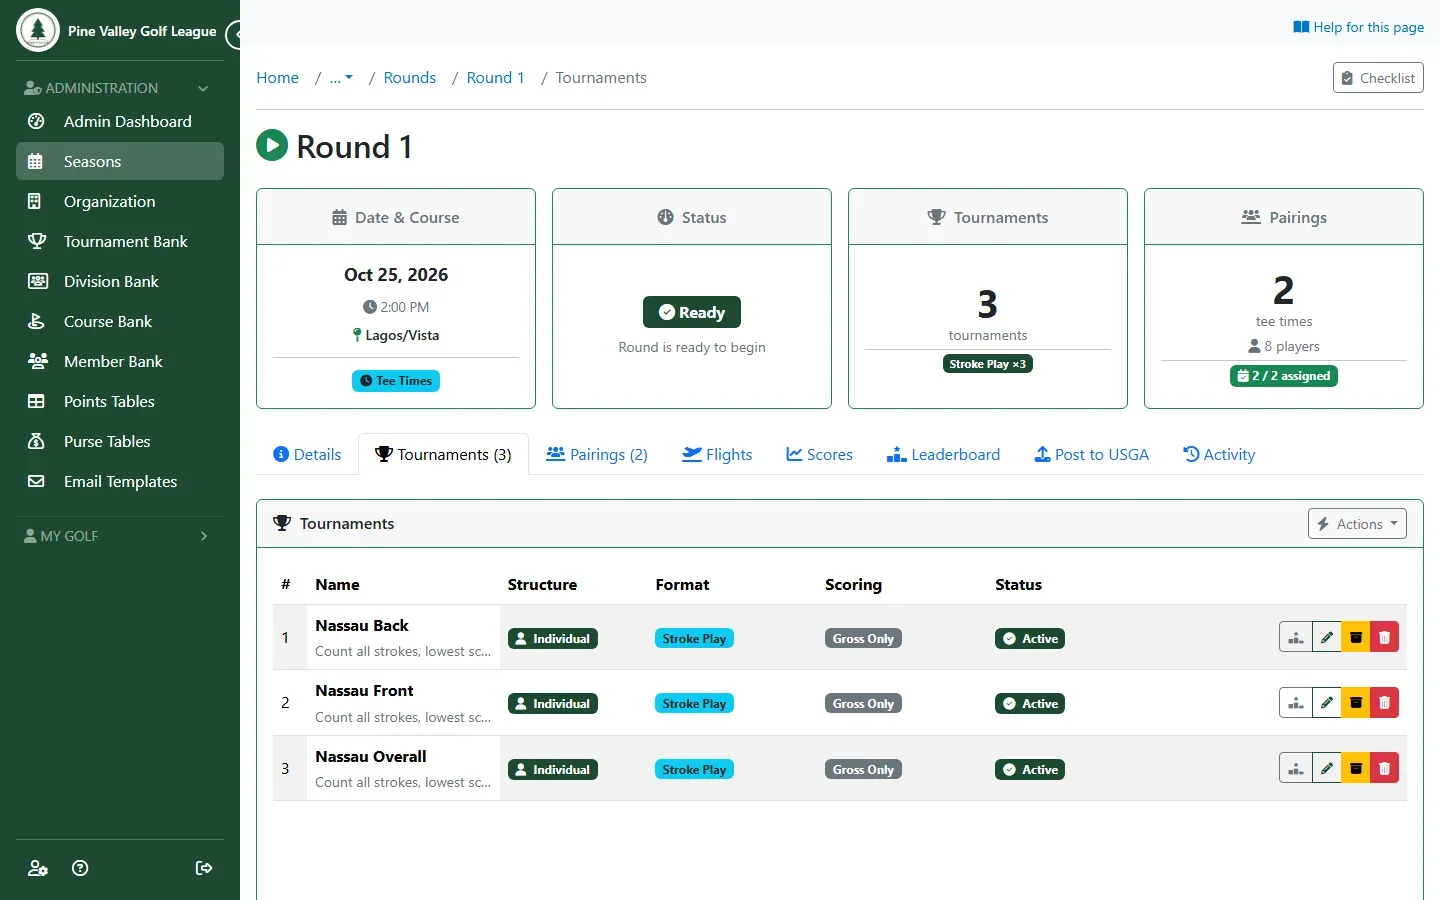Click the user settings icon at sidebar bottom
1440x900 pixels.
(x=38, y=868)
